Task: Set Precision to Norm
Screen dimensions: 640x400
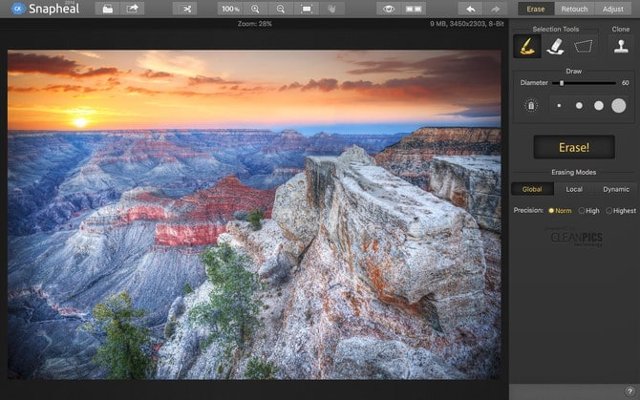Action: 551,210
